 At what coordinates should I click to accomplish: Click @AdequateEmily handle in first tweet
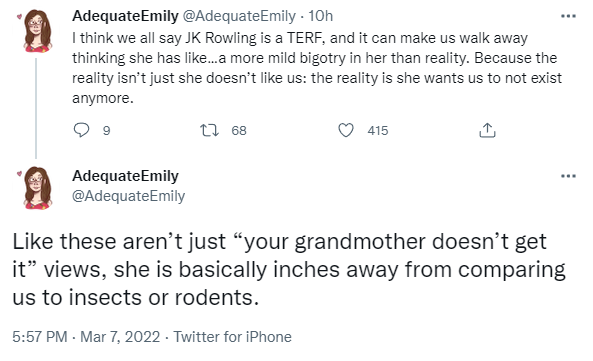pyautogui.click(x=239, y=16)
